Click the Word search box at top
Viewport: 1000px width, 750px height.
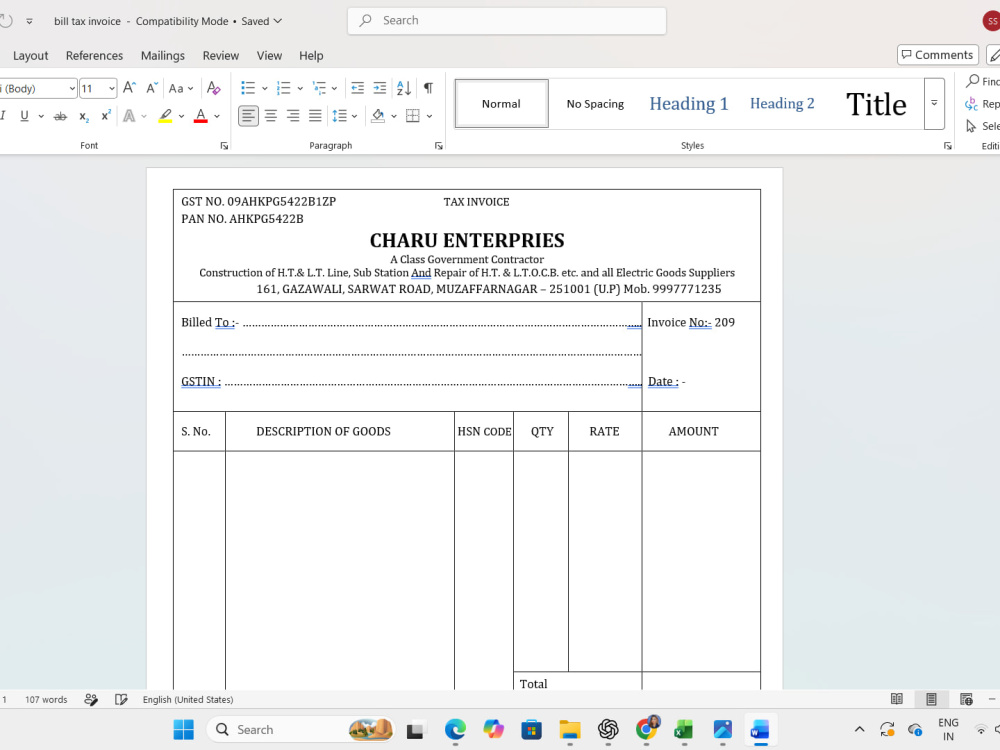(x=507, y=21)
